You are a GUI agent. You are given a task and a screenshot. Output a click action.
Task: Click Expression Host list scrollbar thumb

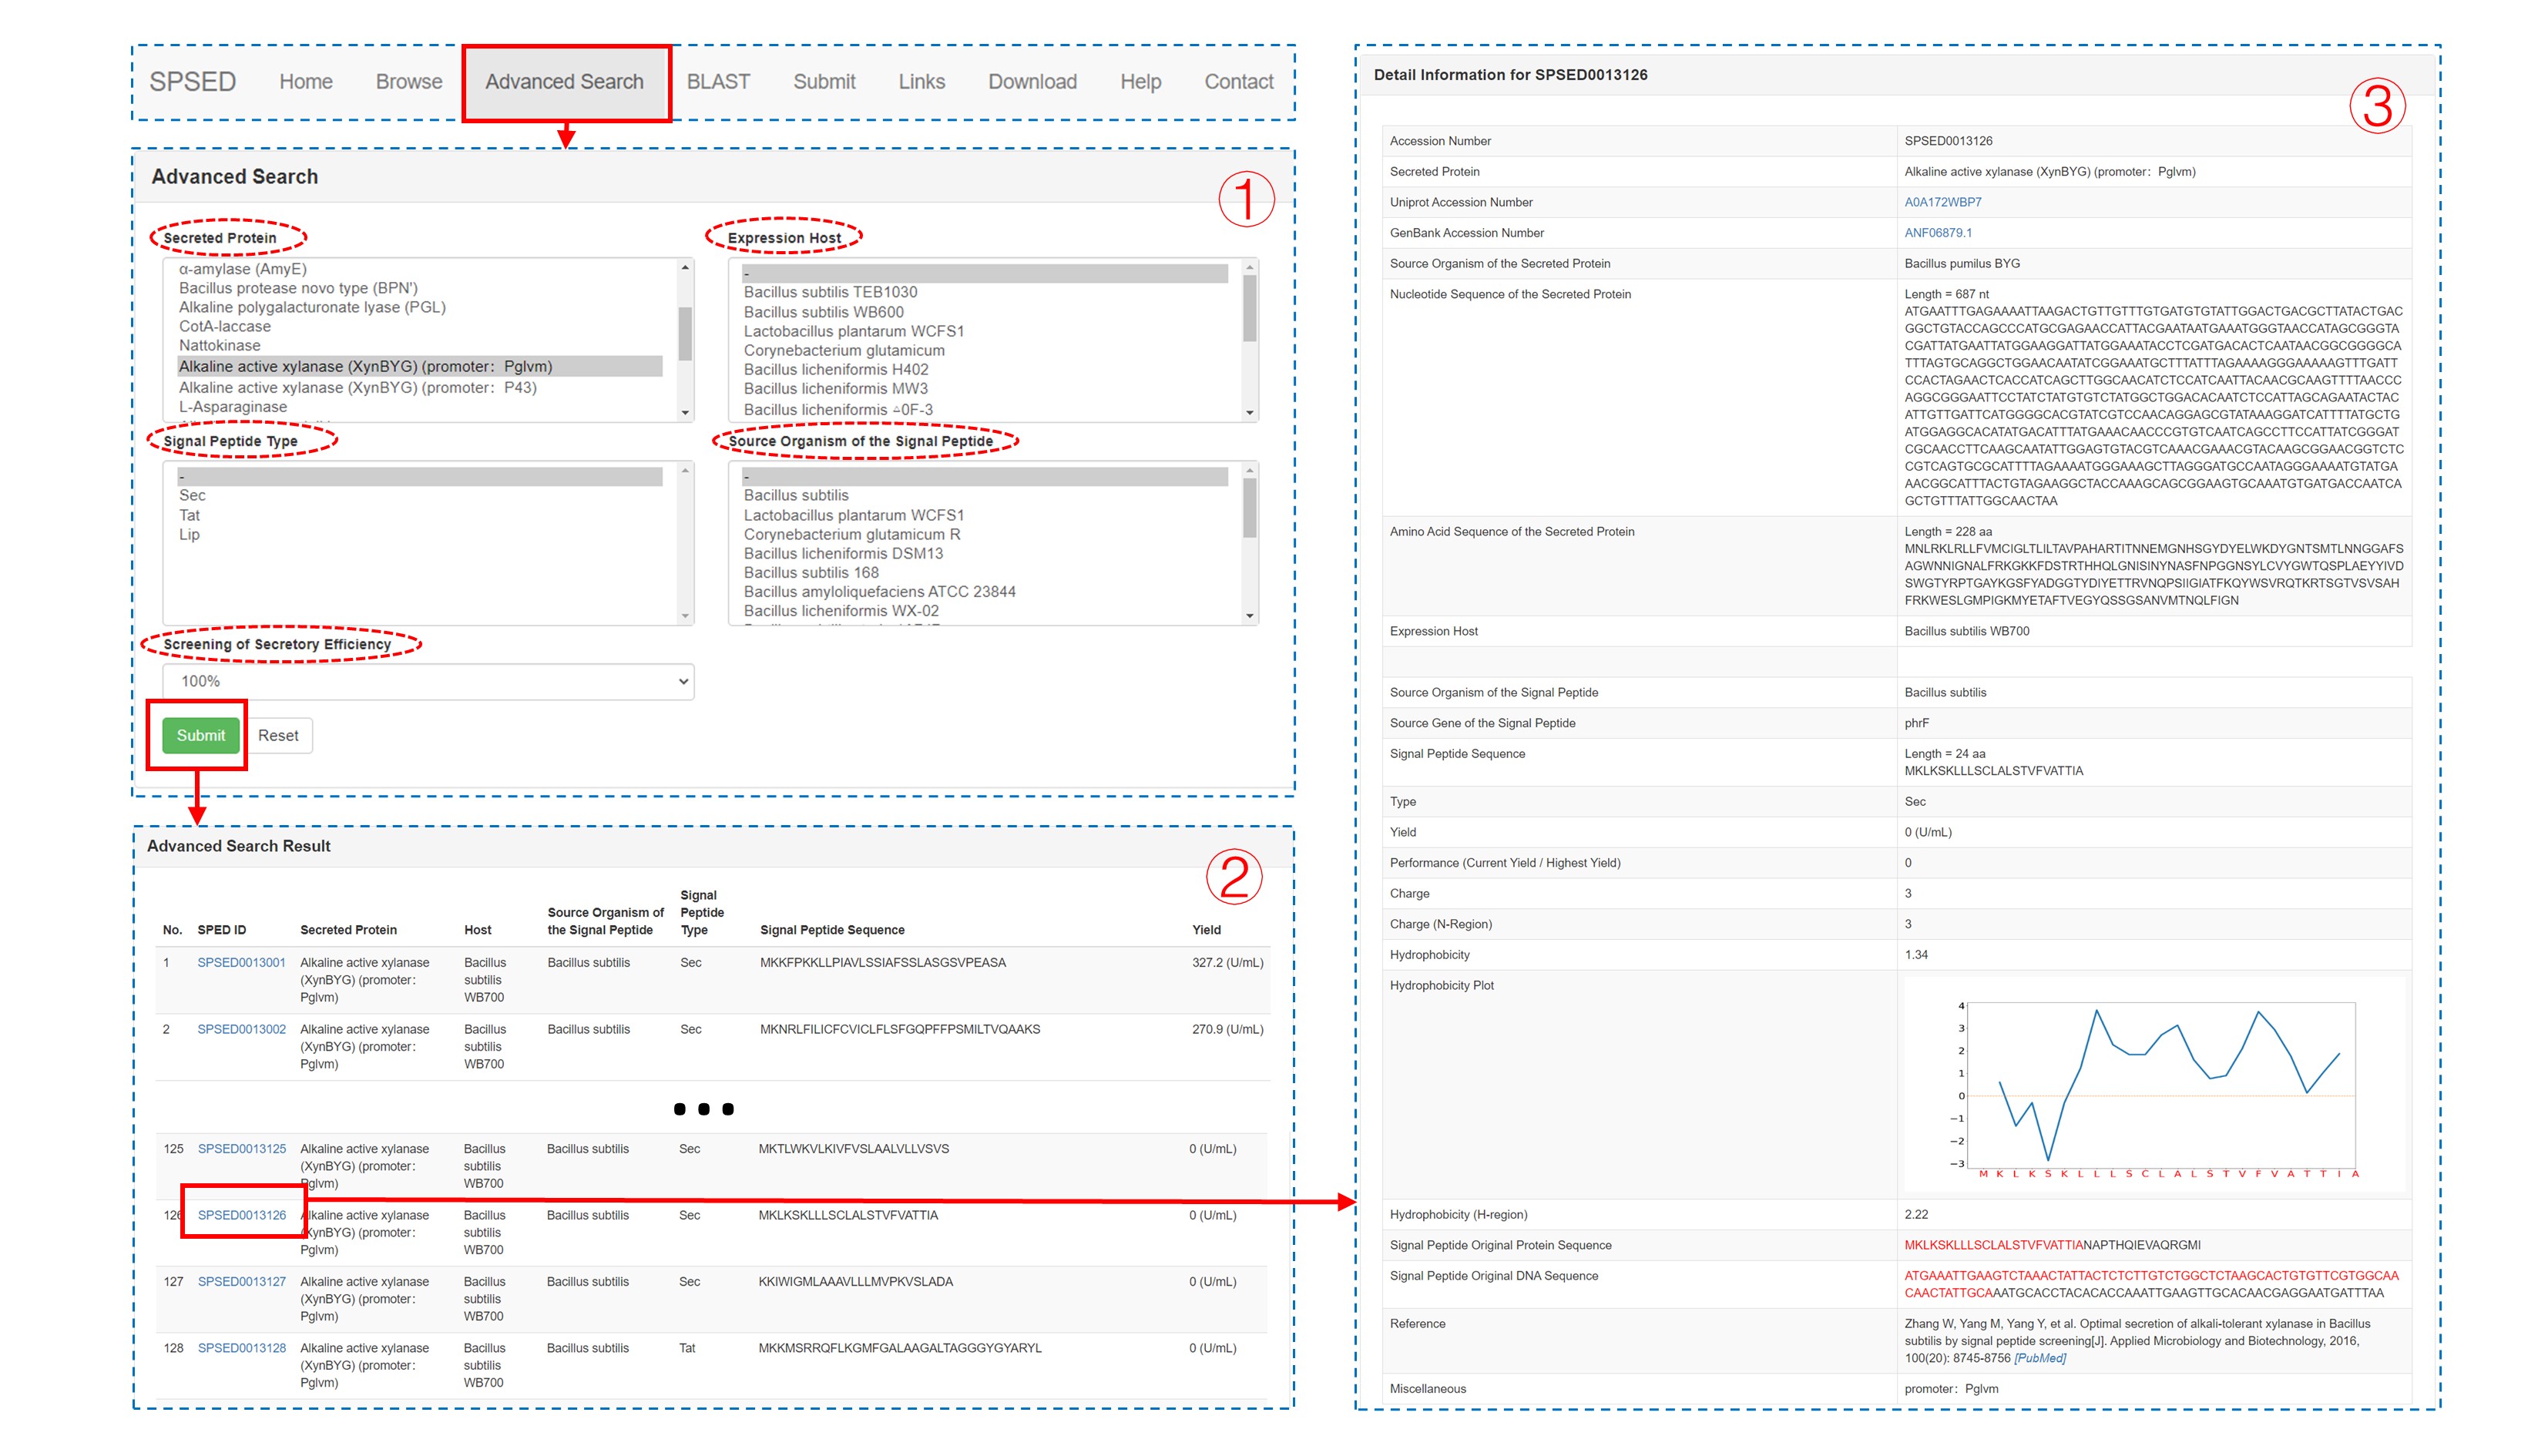click(1250, 308)
